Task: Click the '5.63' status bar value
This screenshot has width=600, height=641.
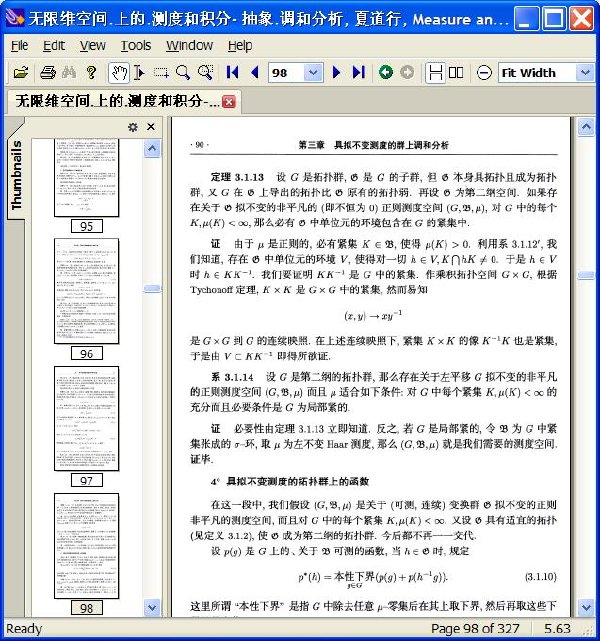Action: point(557,628)
